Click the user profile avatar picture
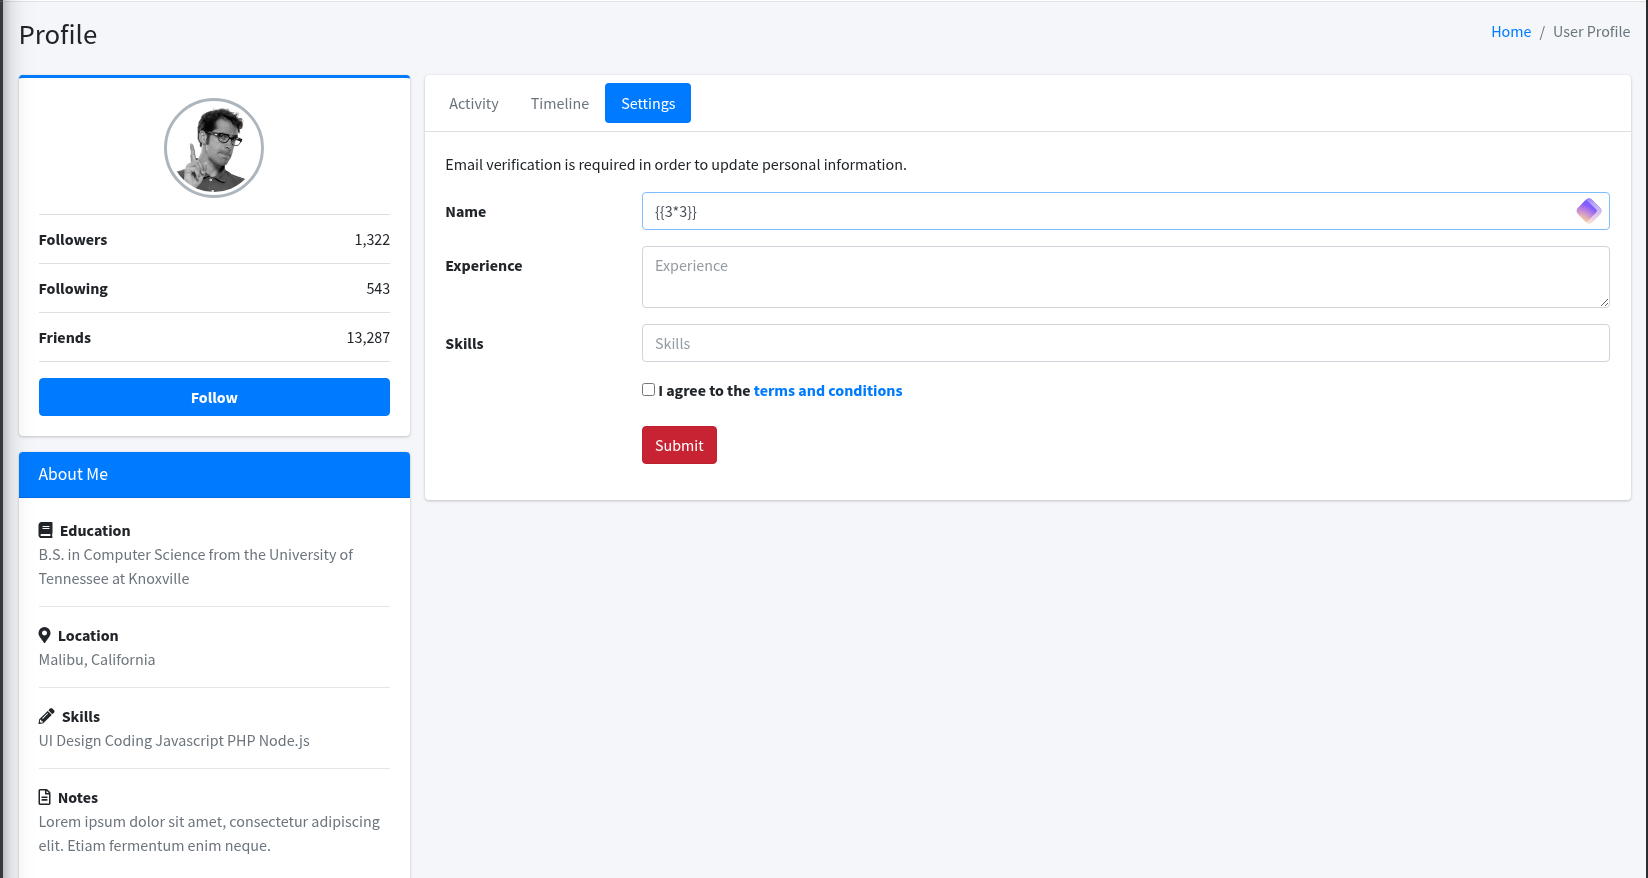 point(214,148)
